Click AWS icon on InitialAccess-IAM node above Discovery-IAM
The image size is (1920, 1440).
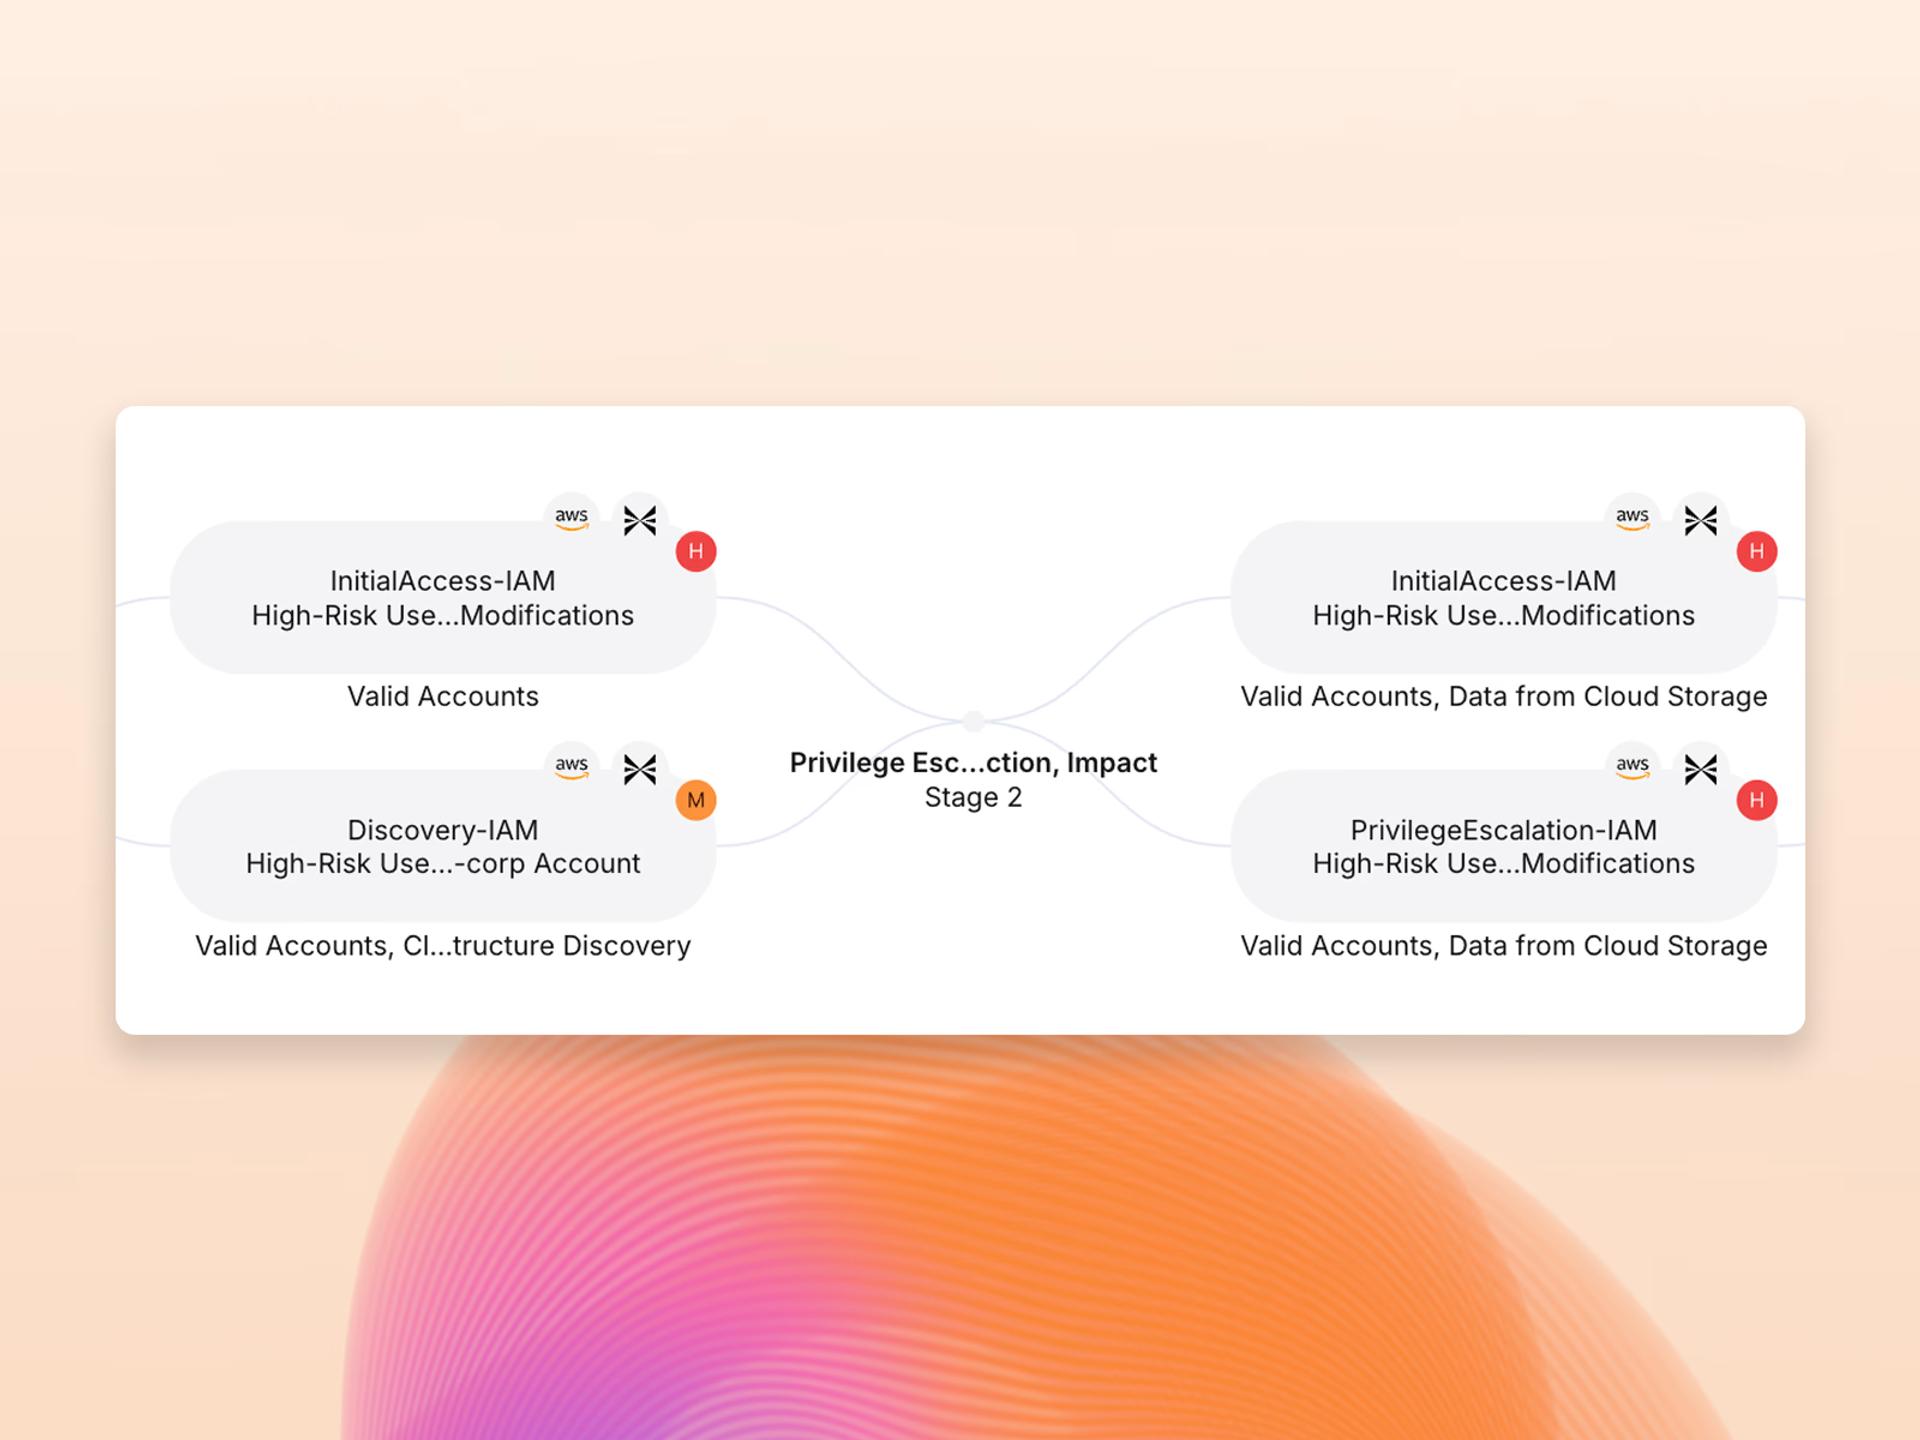pos(571,518)
